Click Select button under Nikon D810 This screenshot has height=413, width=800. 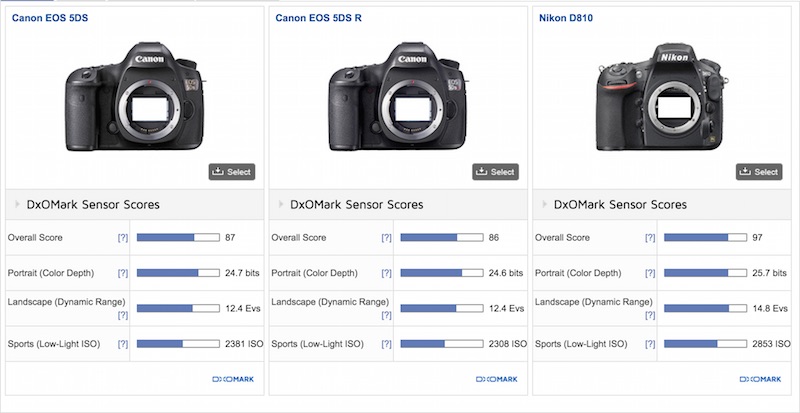tap(759, 172)
